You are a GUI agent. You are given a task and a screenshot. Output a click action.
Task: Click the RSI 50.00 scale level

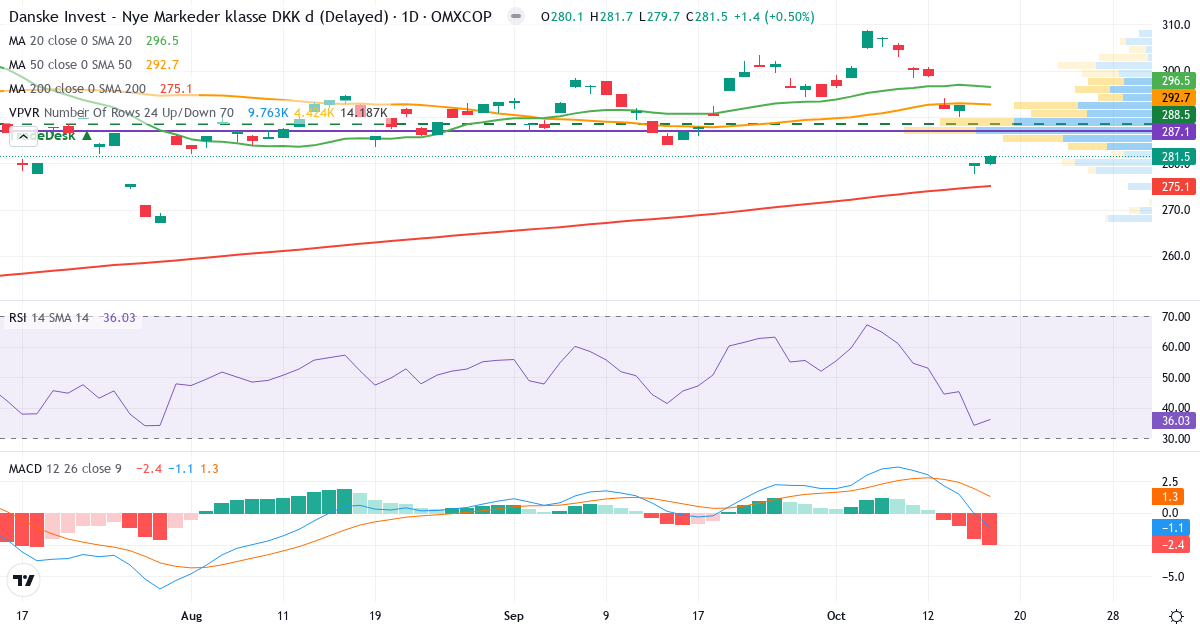click(1175, 378)
